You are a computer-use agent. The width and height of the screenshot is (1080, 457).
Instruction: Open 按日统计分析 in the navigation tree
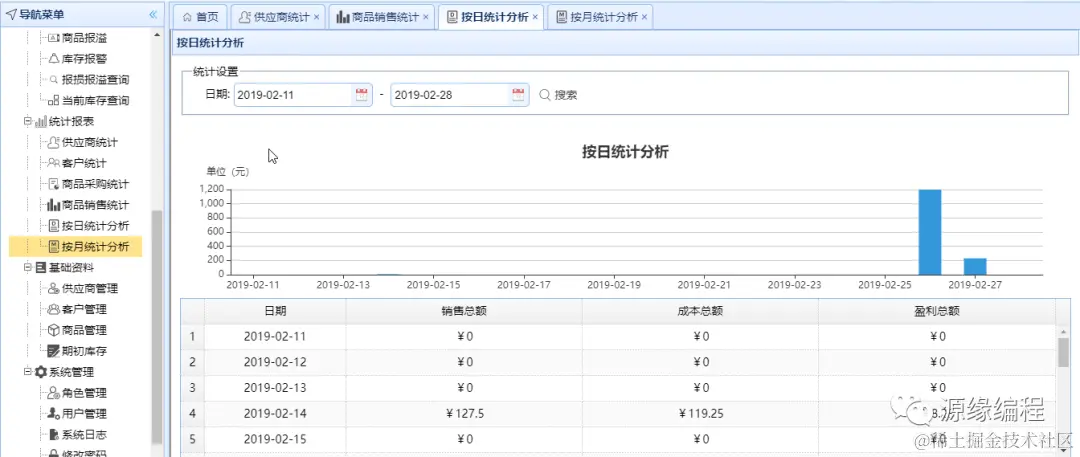(88, 225)
